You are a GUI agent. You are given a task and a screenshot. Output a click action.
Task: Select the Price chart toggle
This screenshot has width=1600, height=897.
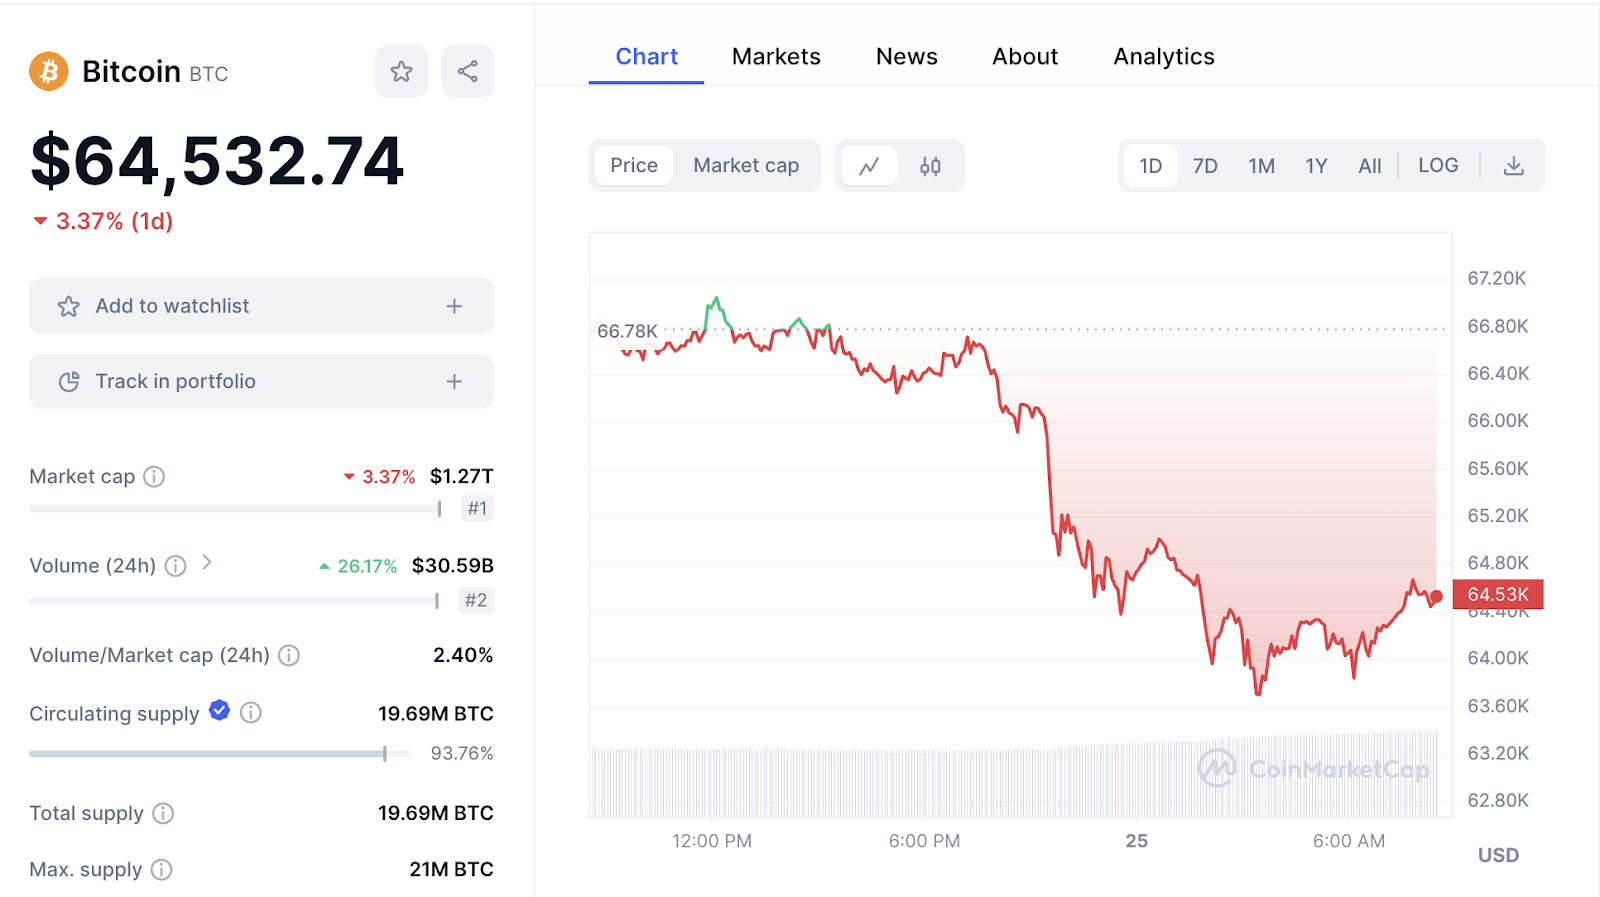coord(634,166)
